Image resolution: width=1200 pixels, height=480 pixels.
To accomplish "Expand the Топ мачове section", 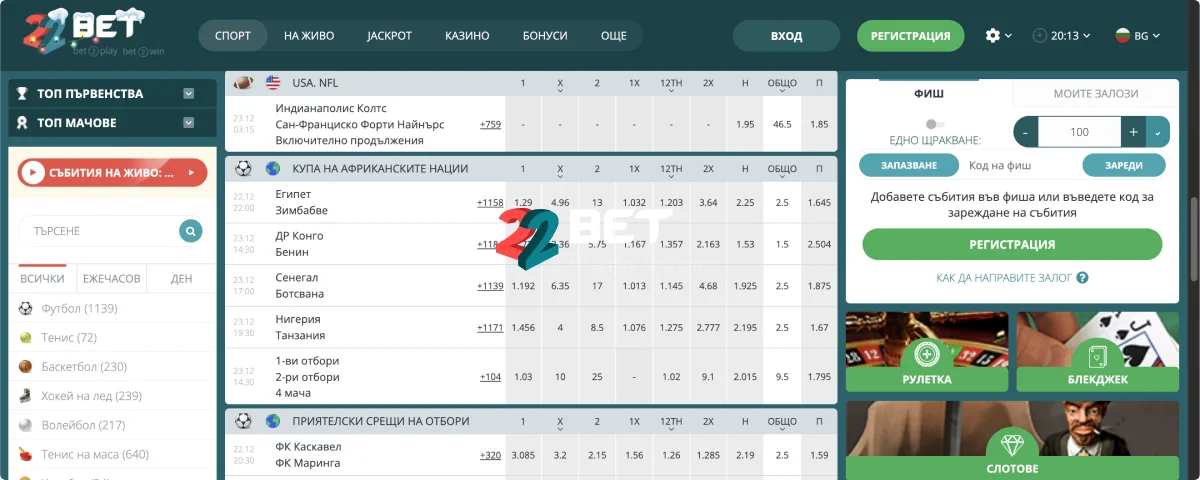I will (189, 123).
